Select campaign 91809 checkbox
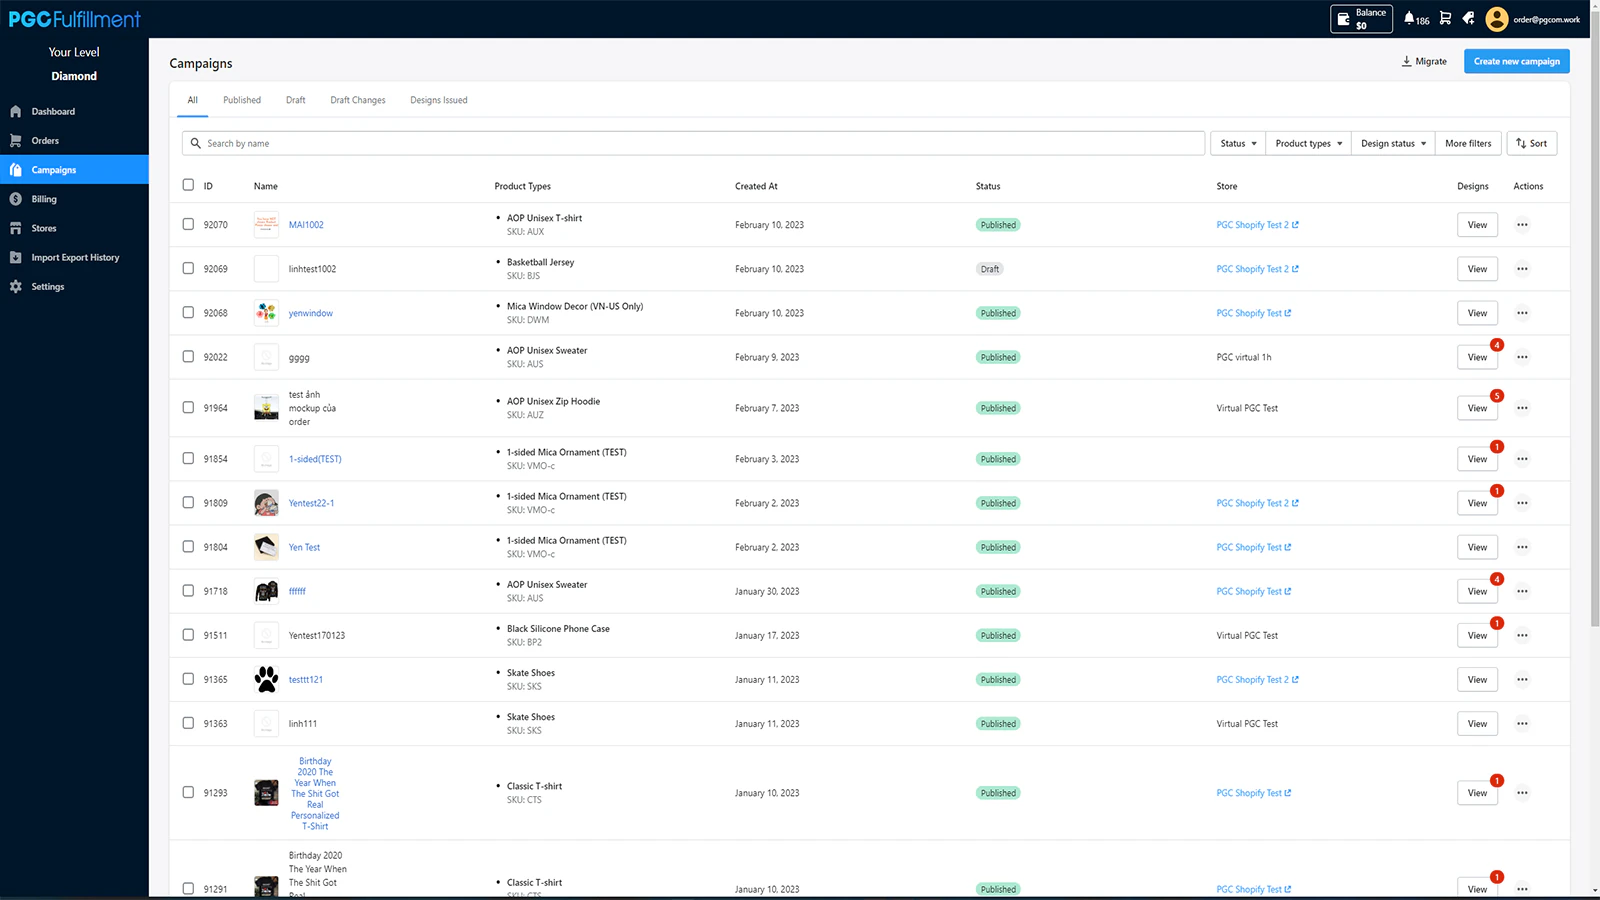This screenshot has width=1600, height=900. [188, 503]
